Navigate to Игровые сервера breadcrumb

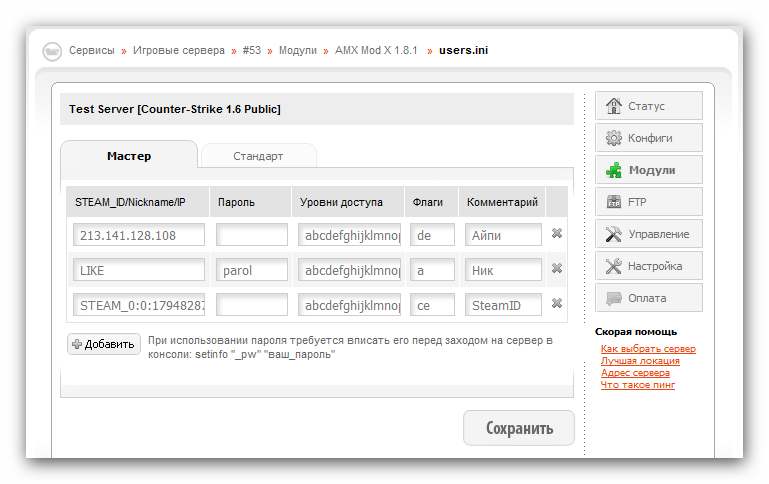(x=179, y=50)
